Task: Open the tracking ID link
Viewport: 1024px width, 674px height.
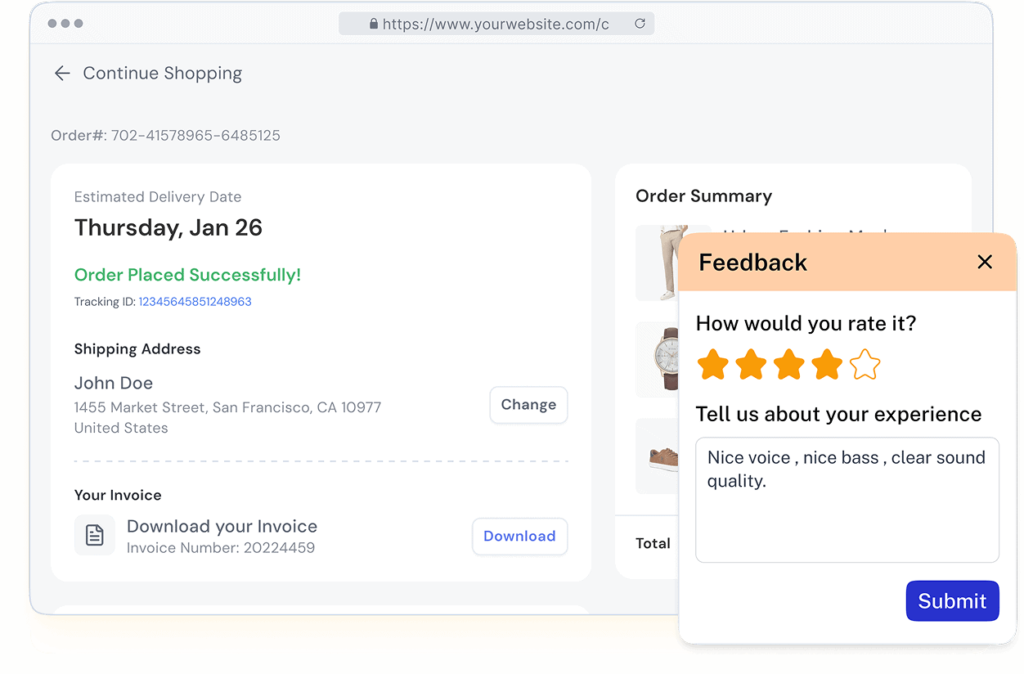Action: [195, 301]
